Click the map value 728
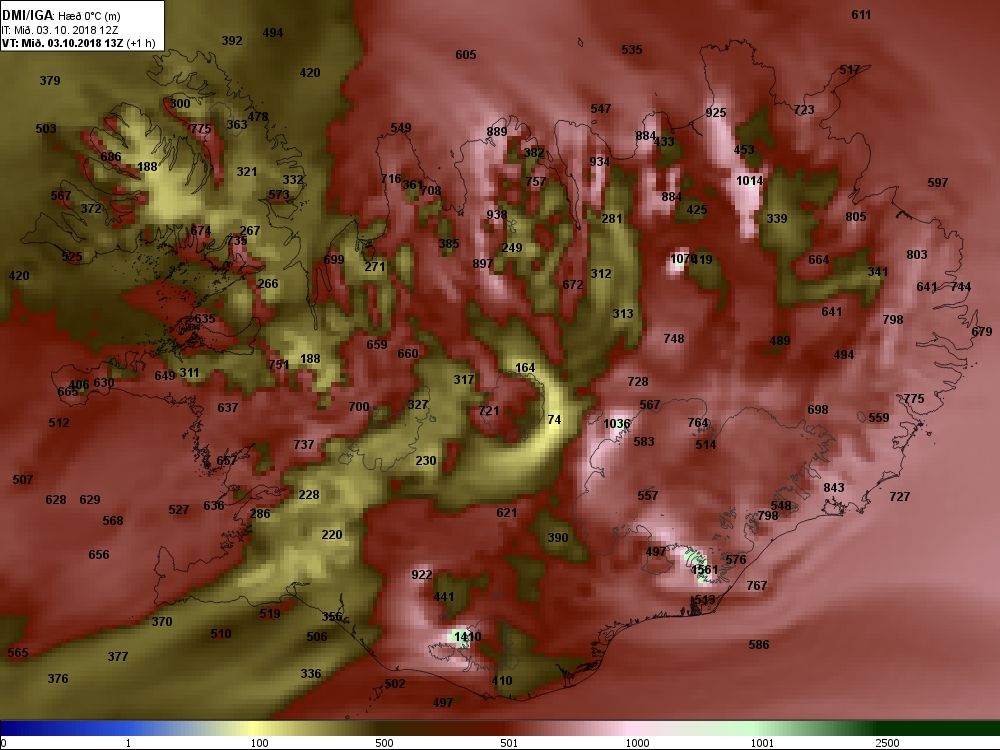The image size is (1000, 750). [x=638, y=381]
